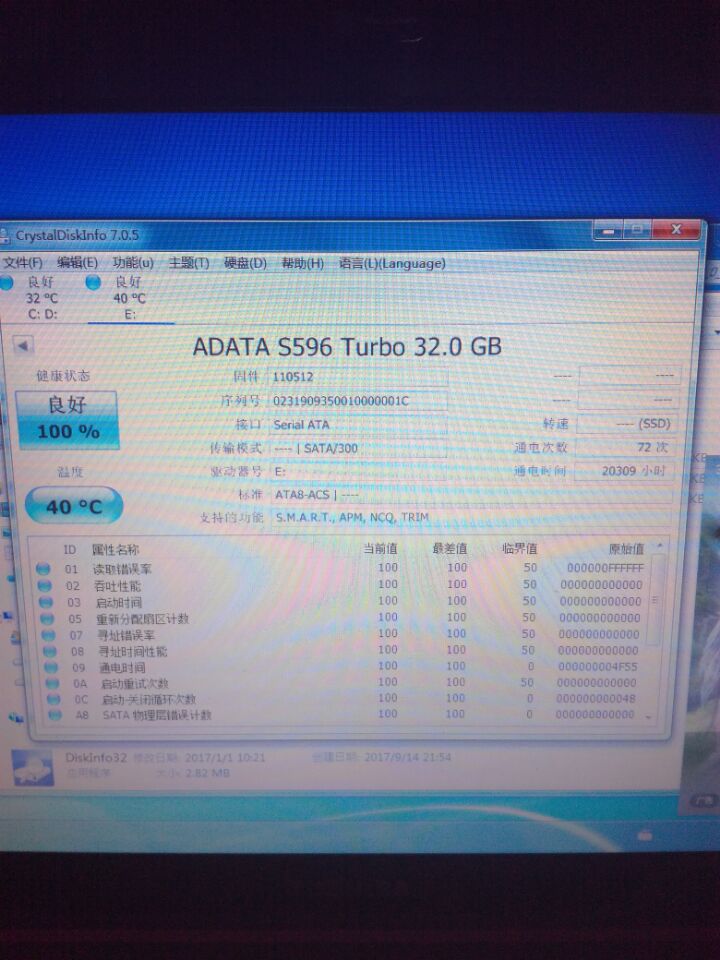Viewport: 720px width, 960px height.
Task: Select the 通电时间 attribute name
Action: click(122, 667)
